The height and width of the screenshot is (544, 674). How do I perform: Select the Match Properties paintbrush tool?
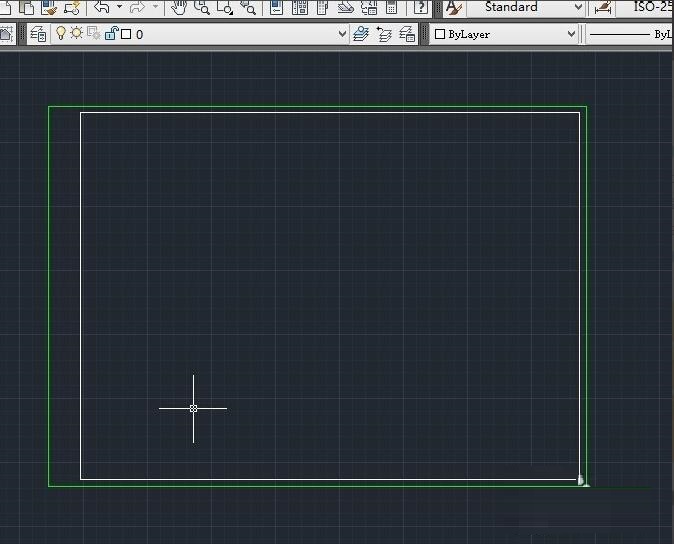[x=49, y=7]
